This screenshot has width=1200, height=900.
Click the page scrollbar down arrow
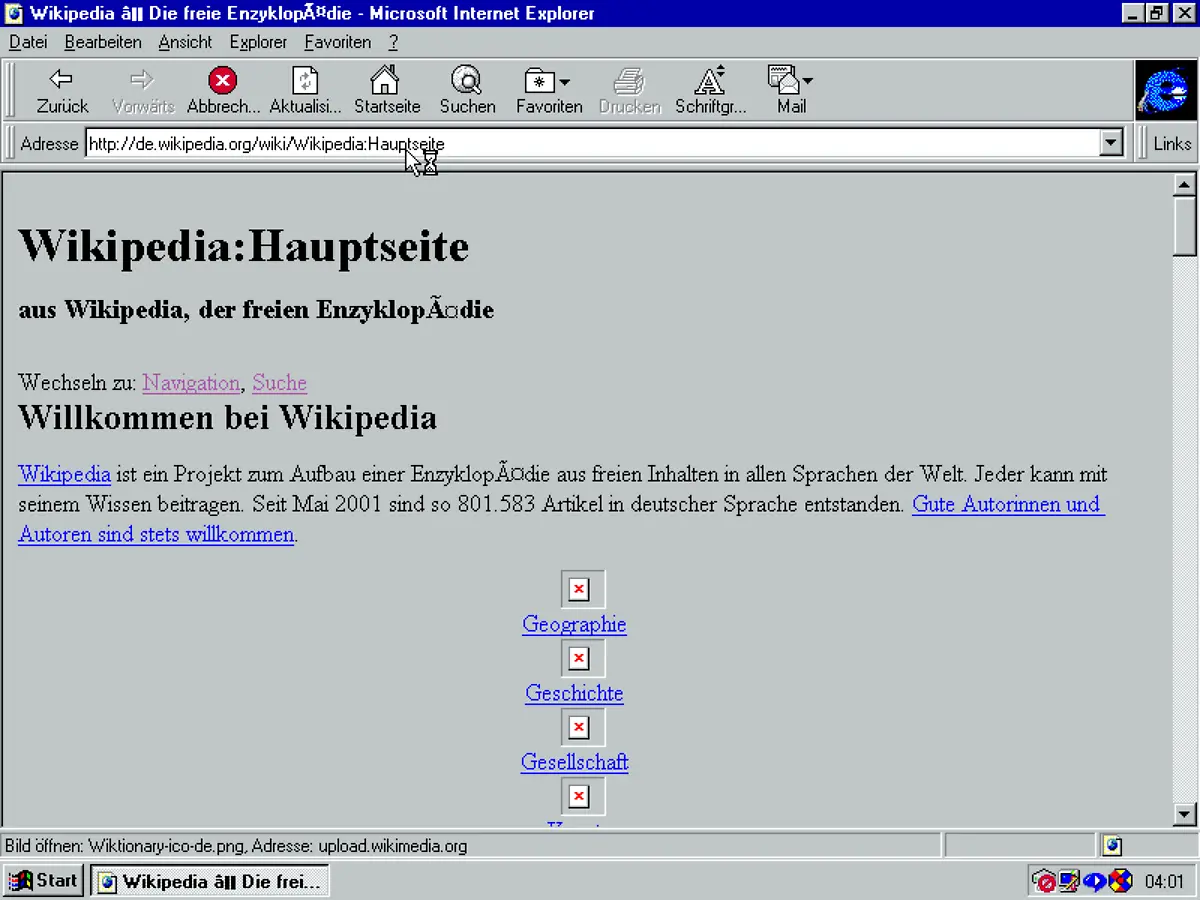(1183, 814)
